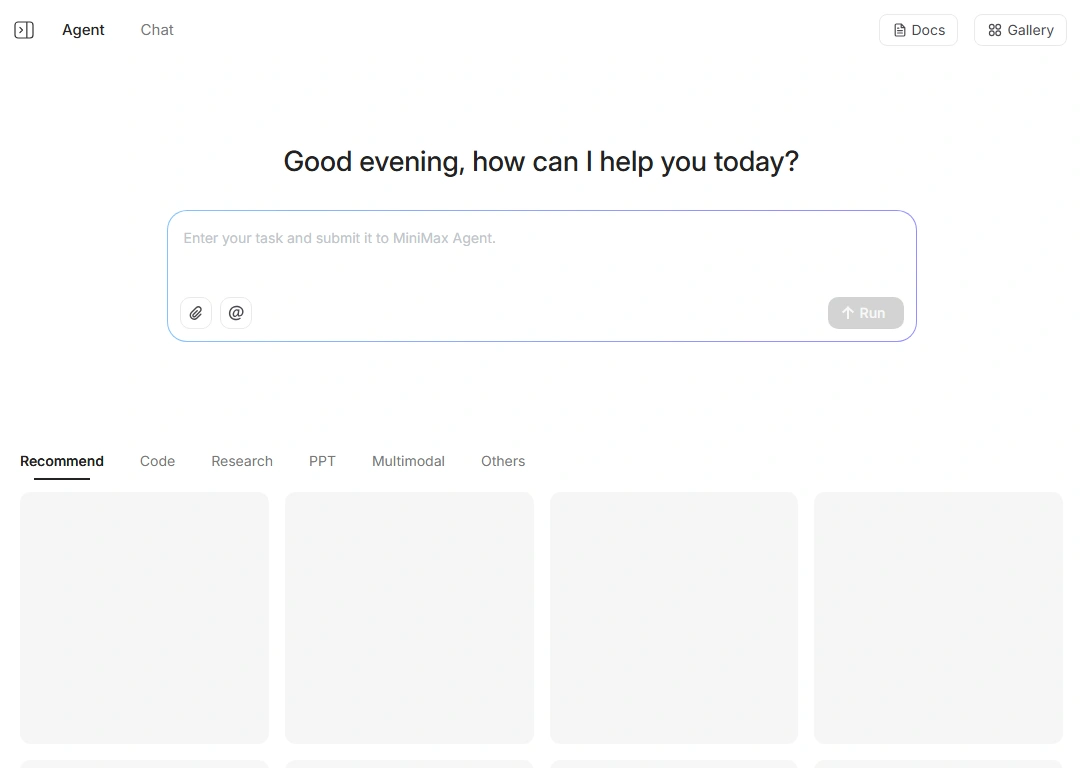Select the Multimodal category tab

tap(408, 461)
